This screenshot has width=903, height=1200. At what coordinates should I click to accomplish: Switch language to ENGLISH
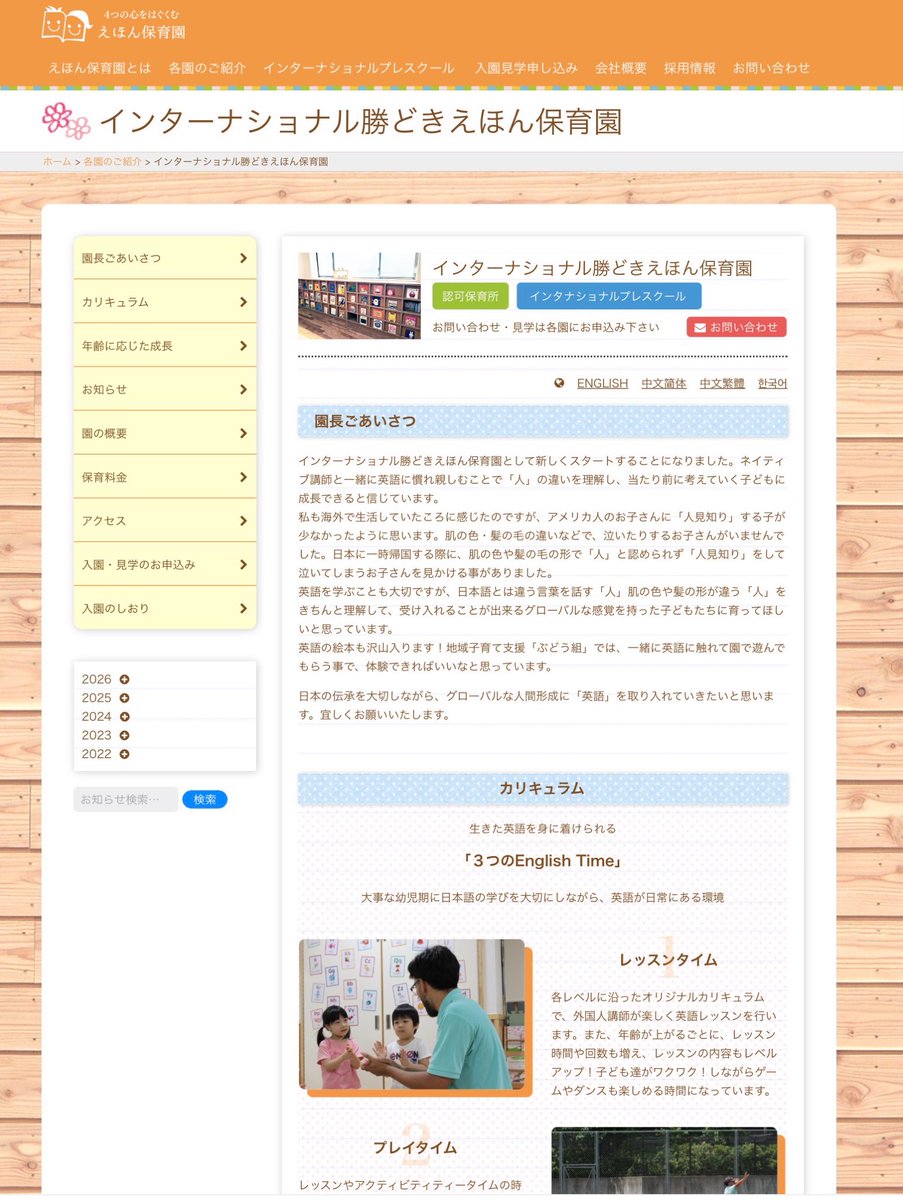click(602, 383)
